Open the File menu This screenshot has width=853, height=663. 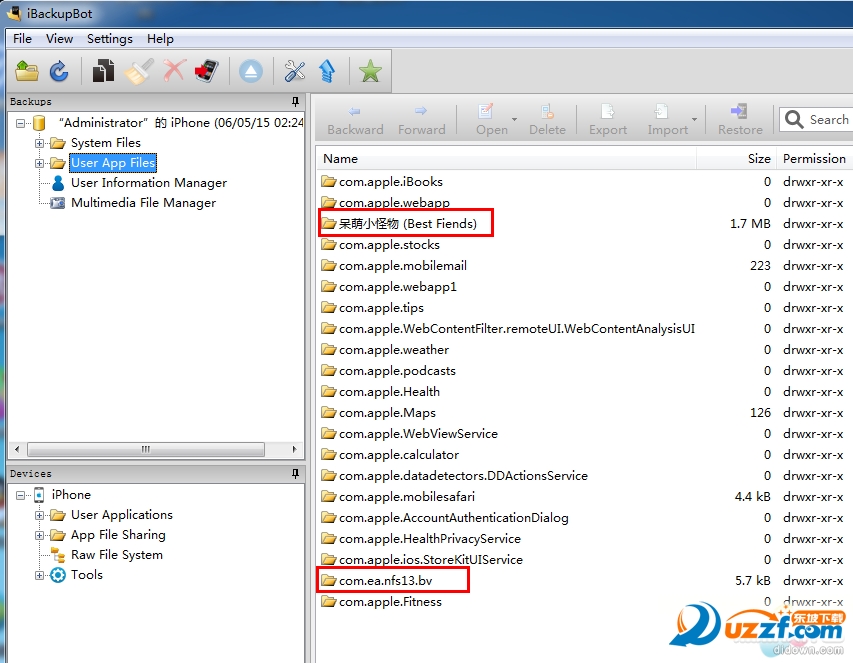[x=22, y=39]
